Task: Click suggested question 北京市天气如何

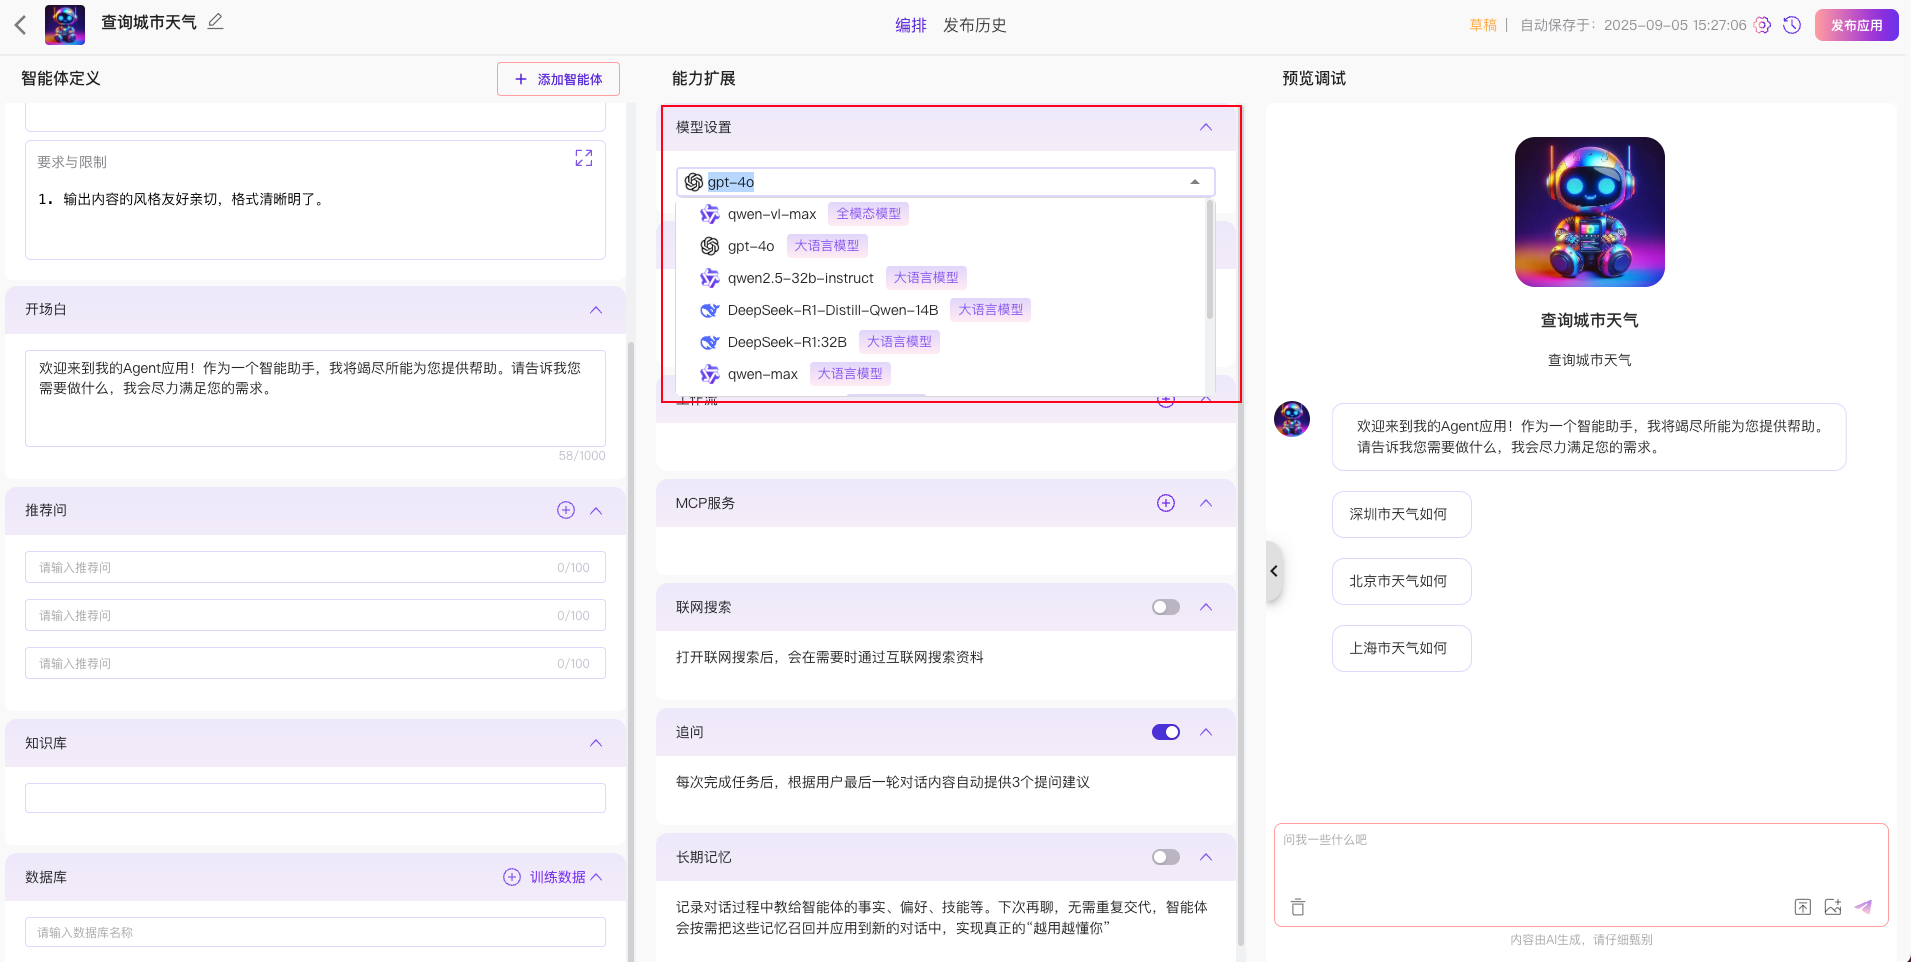Action: pos(1401,581)
